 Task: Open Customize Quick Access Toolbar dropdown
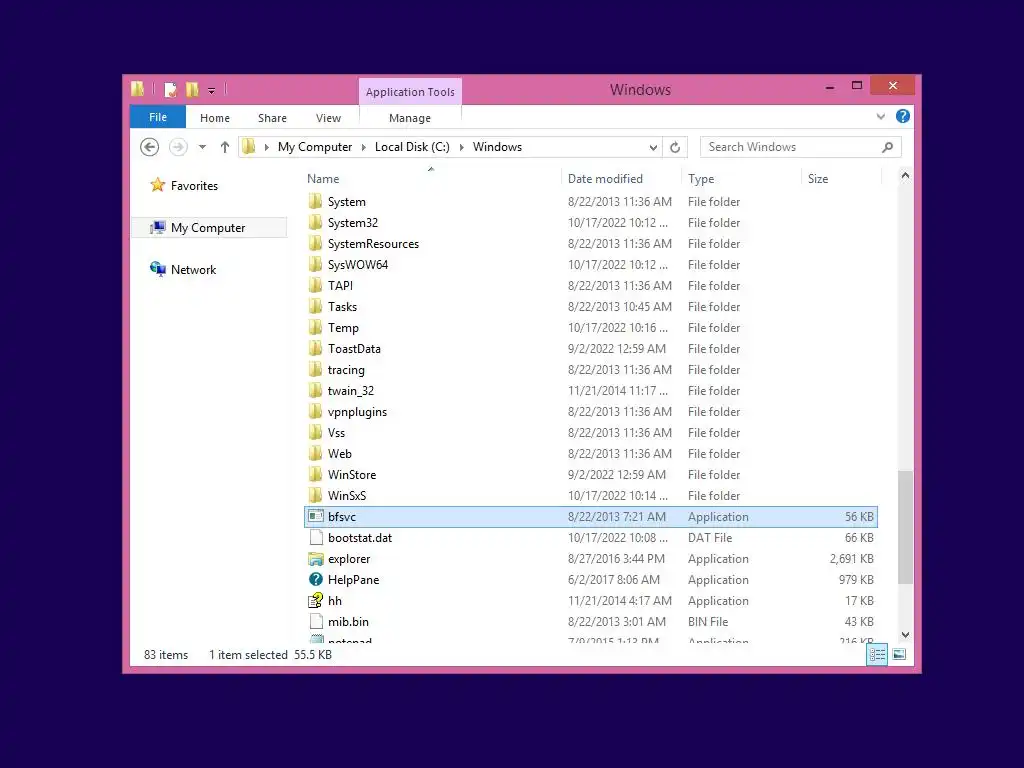pyautogui.click(x=212, y=91)
